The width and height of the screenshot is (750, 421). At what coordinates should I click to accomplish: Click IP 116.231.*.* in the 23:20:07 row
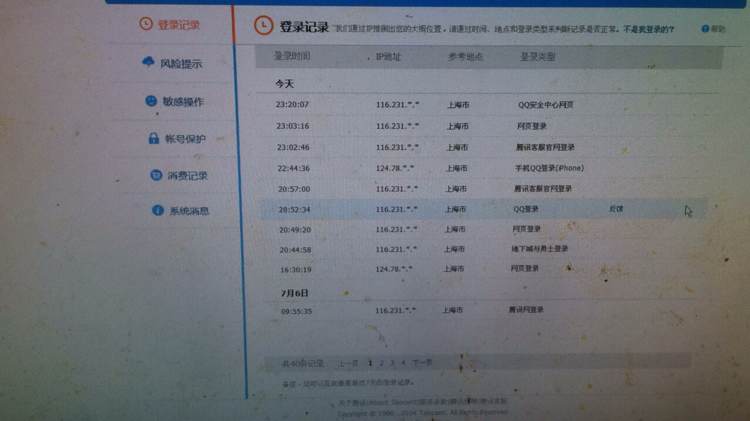397,104
